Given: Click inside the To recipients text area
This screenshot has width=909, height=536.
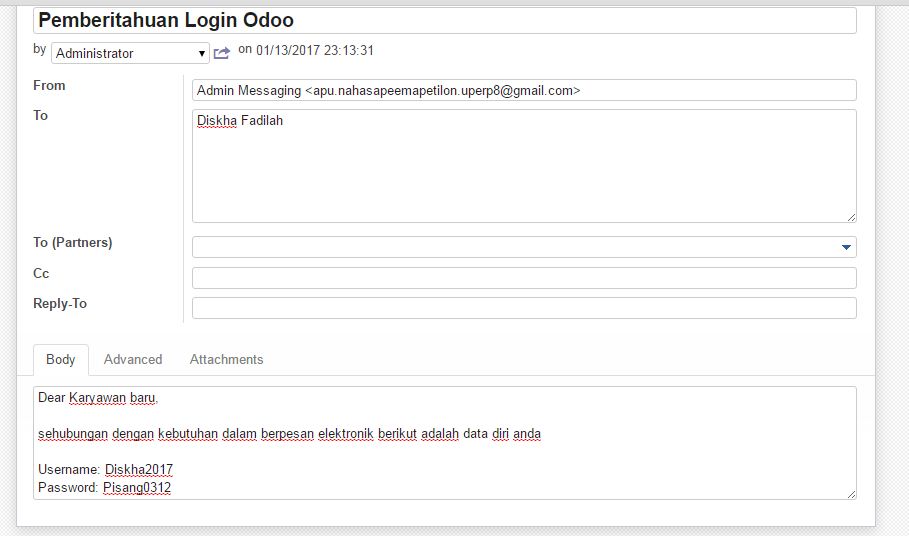Looking at the screenshot, I should click(524, 166).
